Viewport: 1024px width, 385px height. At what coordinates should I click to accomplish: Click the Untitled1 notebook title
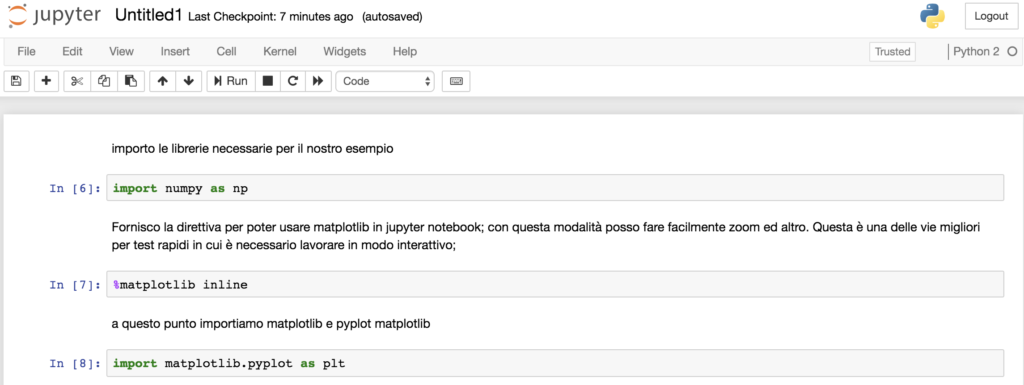148,16
